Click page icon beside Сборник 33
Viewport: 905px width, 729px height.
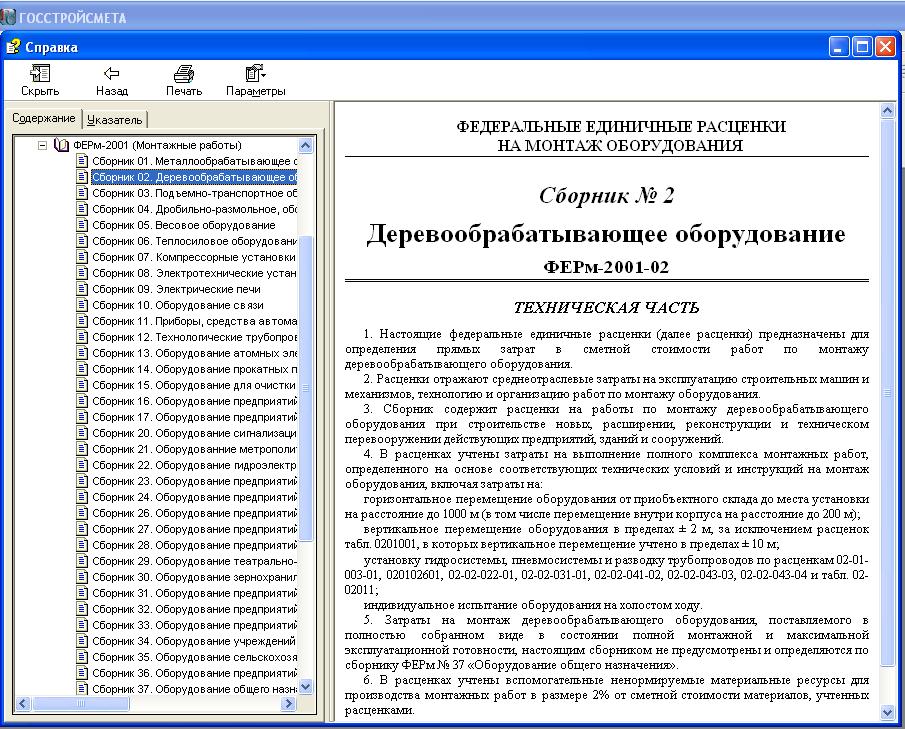(83, 625)
